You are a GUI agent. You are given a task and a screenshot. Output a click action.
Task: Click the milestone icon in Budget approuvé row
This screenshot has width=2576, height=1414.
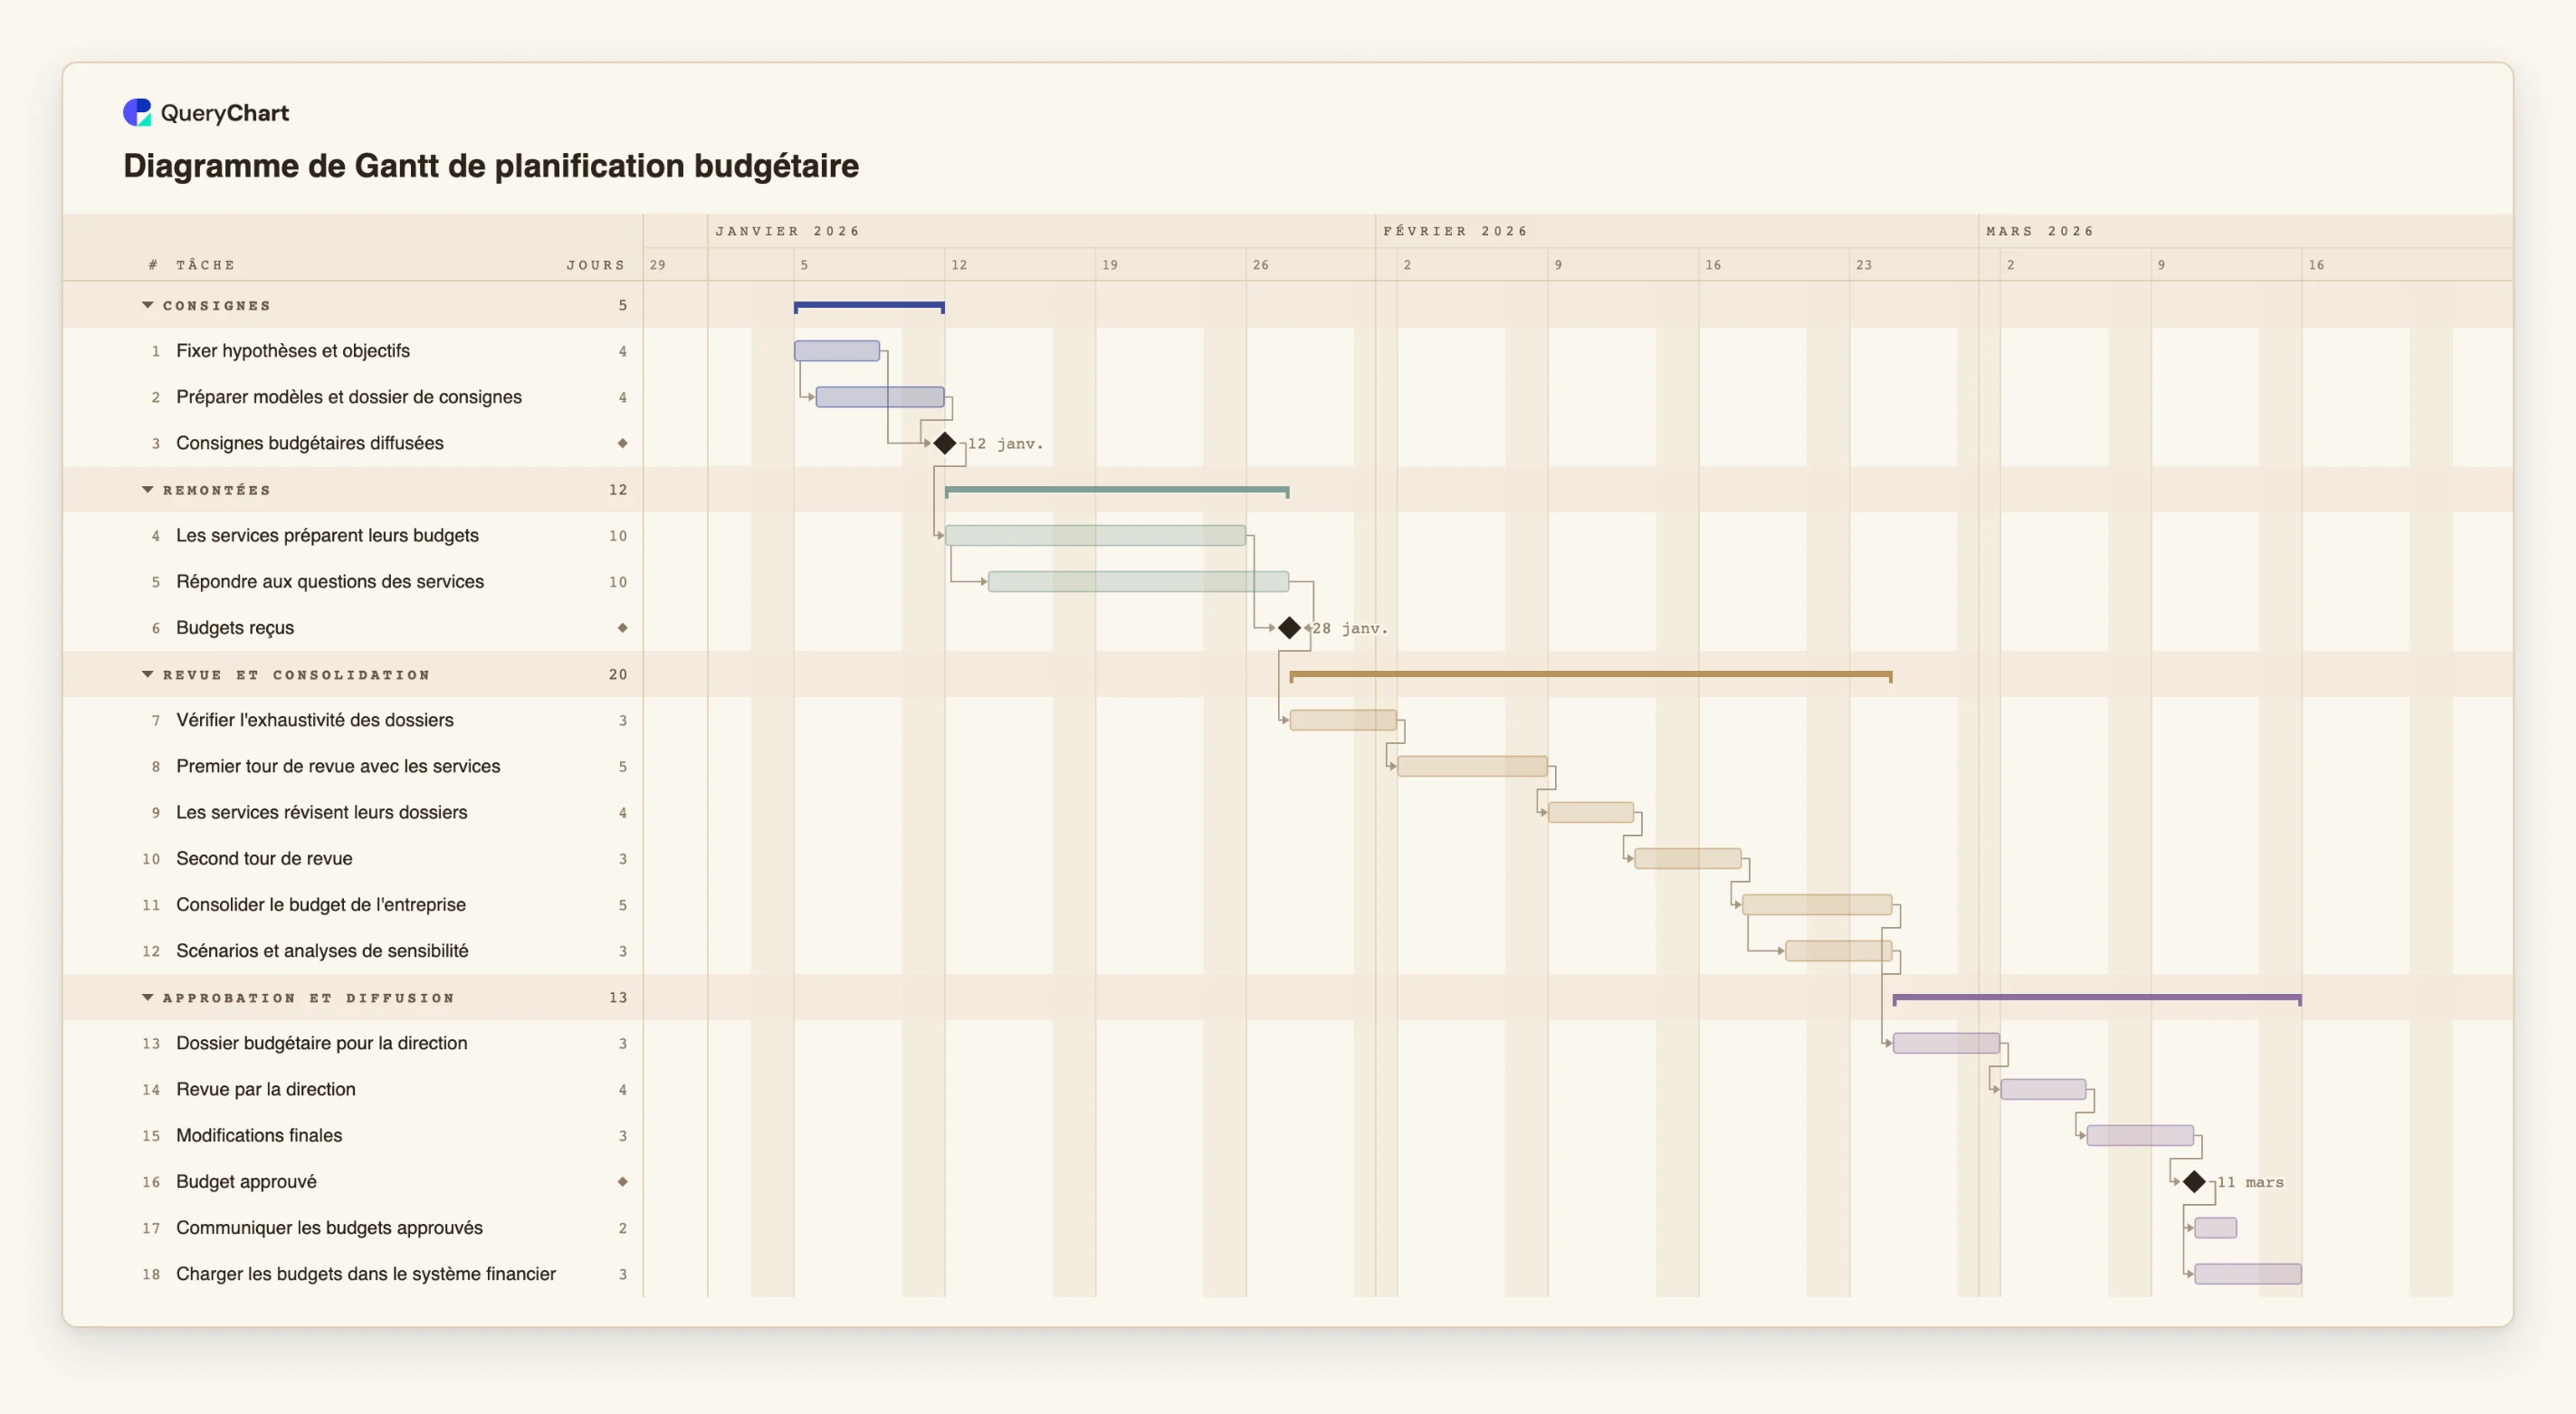point(622,1182)
